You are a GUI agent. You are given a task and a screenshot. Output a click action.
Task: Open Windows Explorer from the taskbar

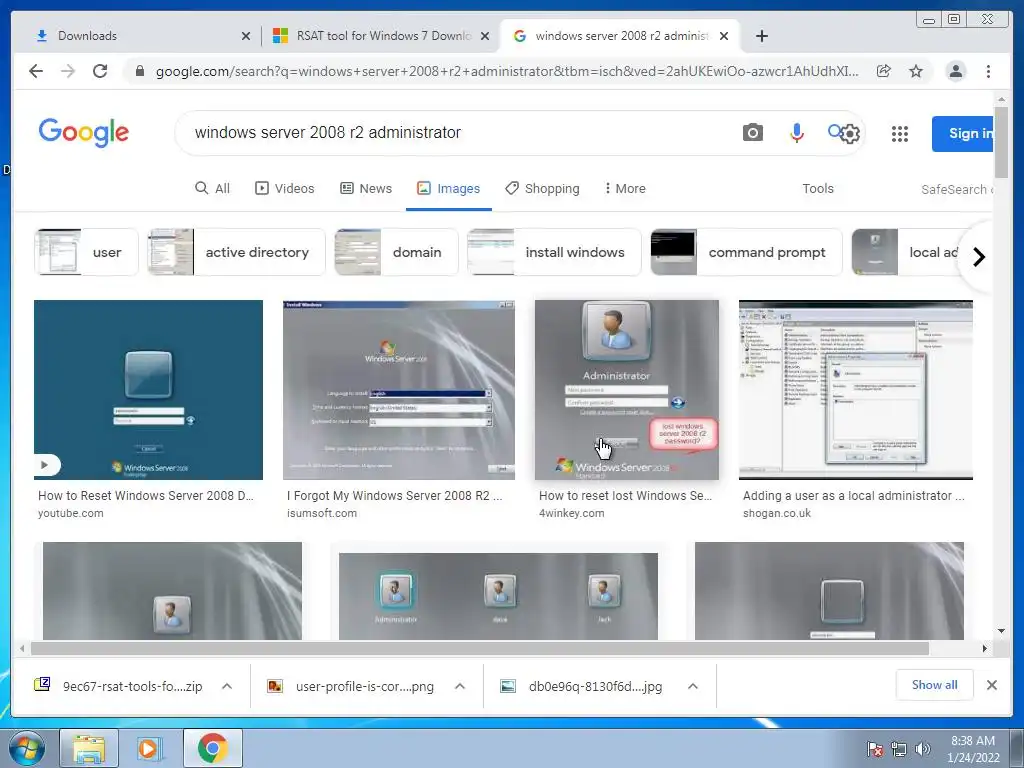coord(88,748)
